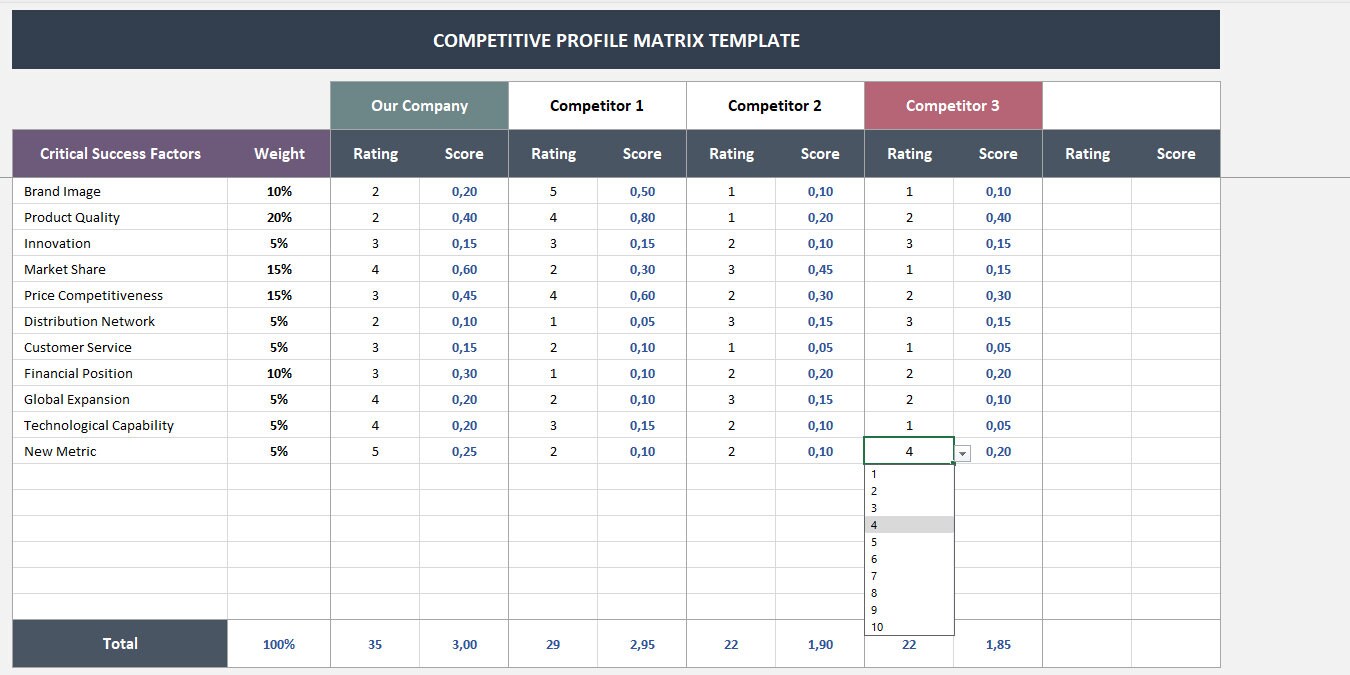Click Competitor 1's total score 2,95 cell

tap(641, 643)
